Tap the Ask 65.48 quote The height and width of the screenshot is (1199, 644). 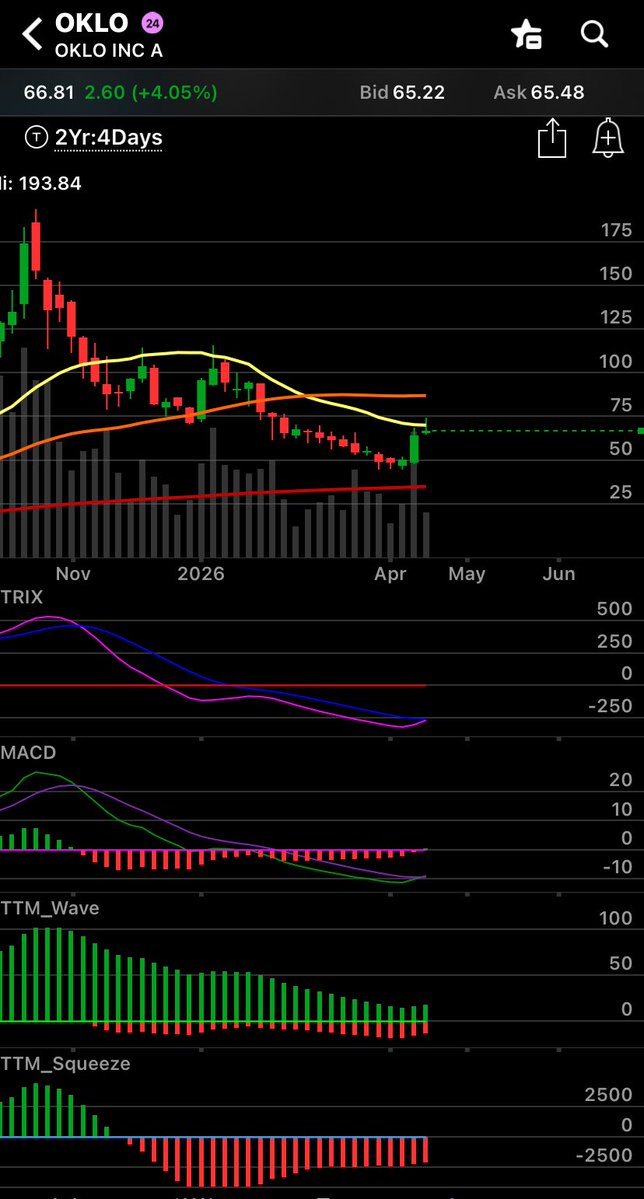tap(538, 93)
